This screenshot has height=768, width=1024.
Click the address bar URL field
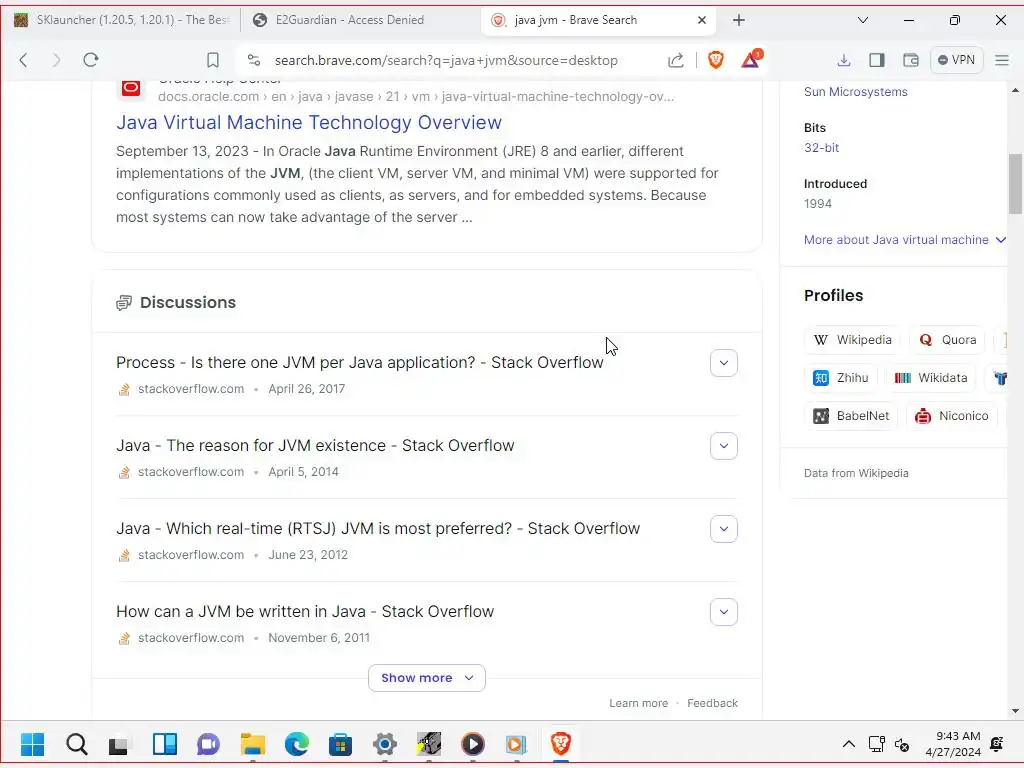coord(446,60)
